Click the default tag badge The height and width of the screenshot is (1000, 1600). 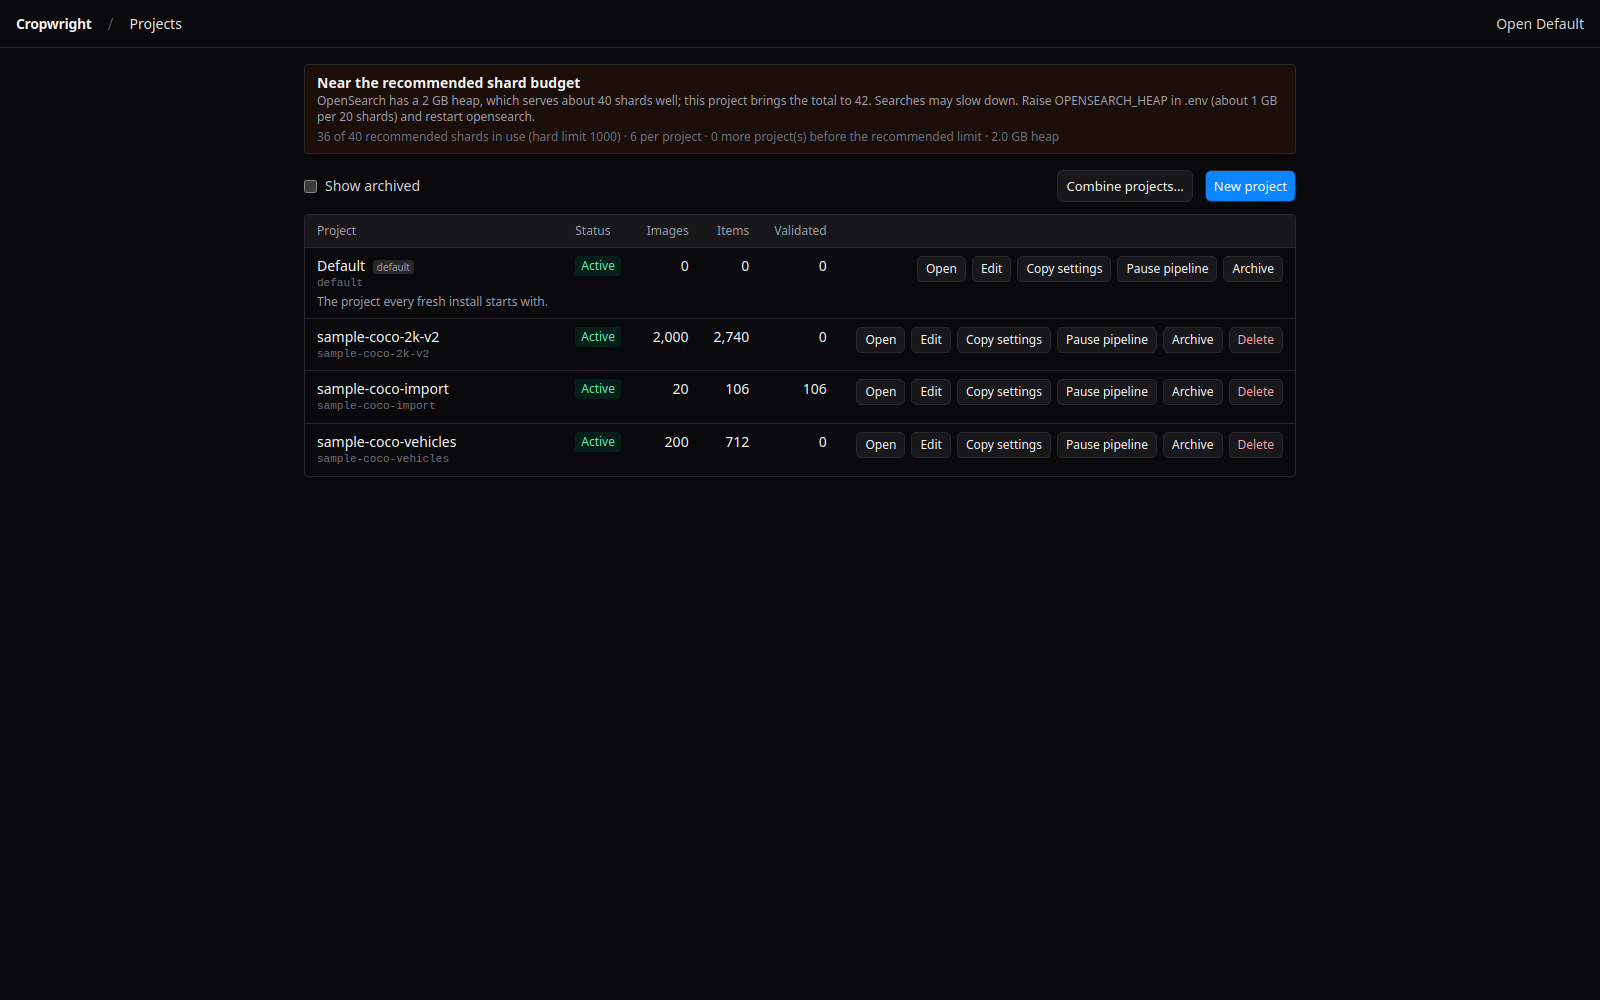393,267
